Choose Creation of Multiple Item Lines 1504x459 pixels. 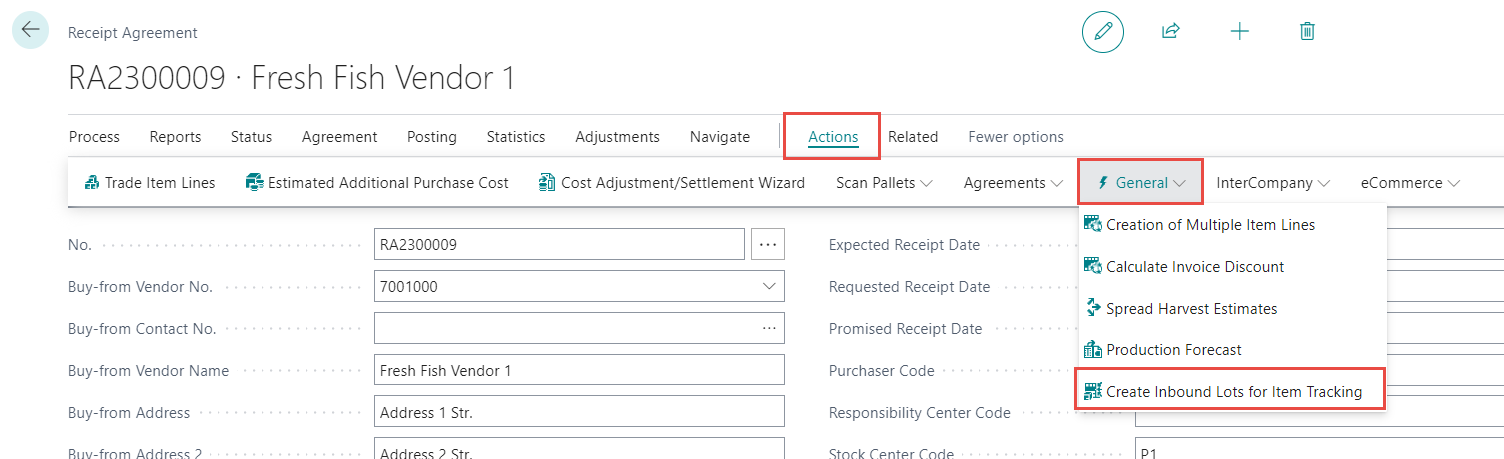point(1209,225)
